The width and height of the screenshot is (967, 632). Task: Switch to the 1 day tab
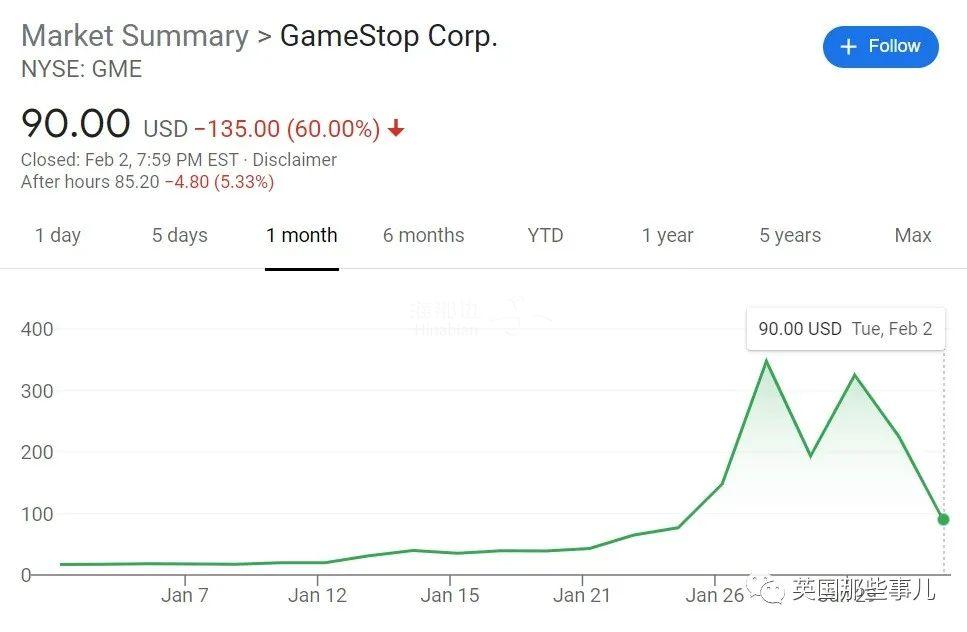click(x=58, y=235)
